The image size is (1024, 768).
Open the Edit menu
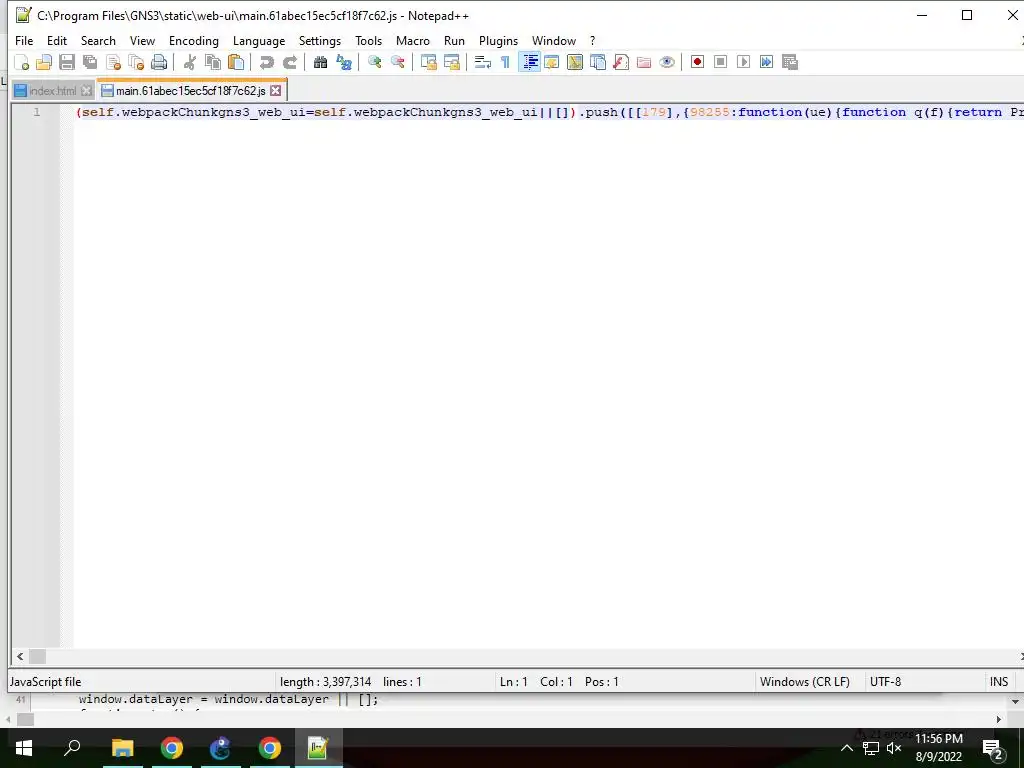[x=57, y=40]
